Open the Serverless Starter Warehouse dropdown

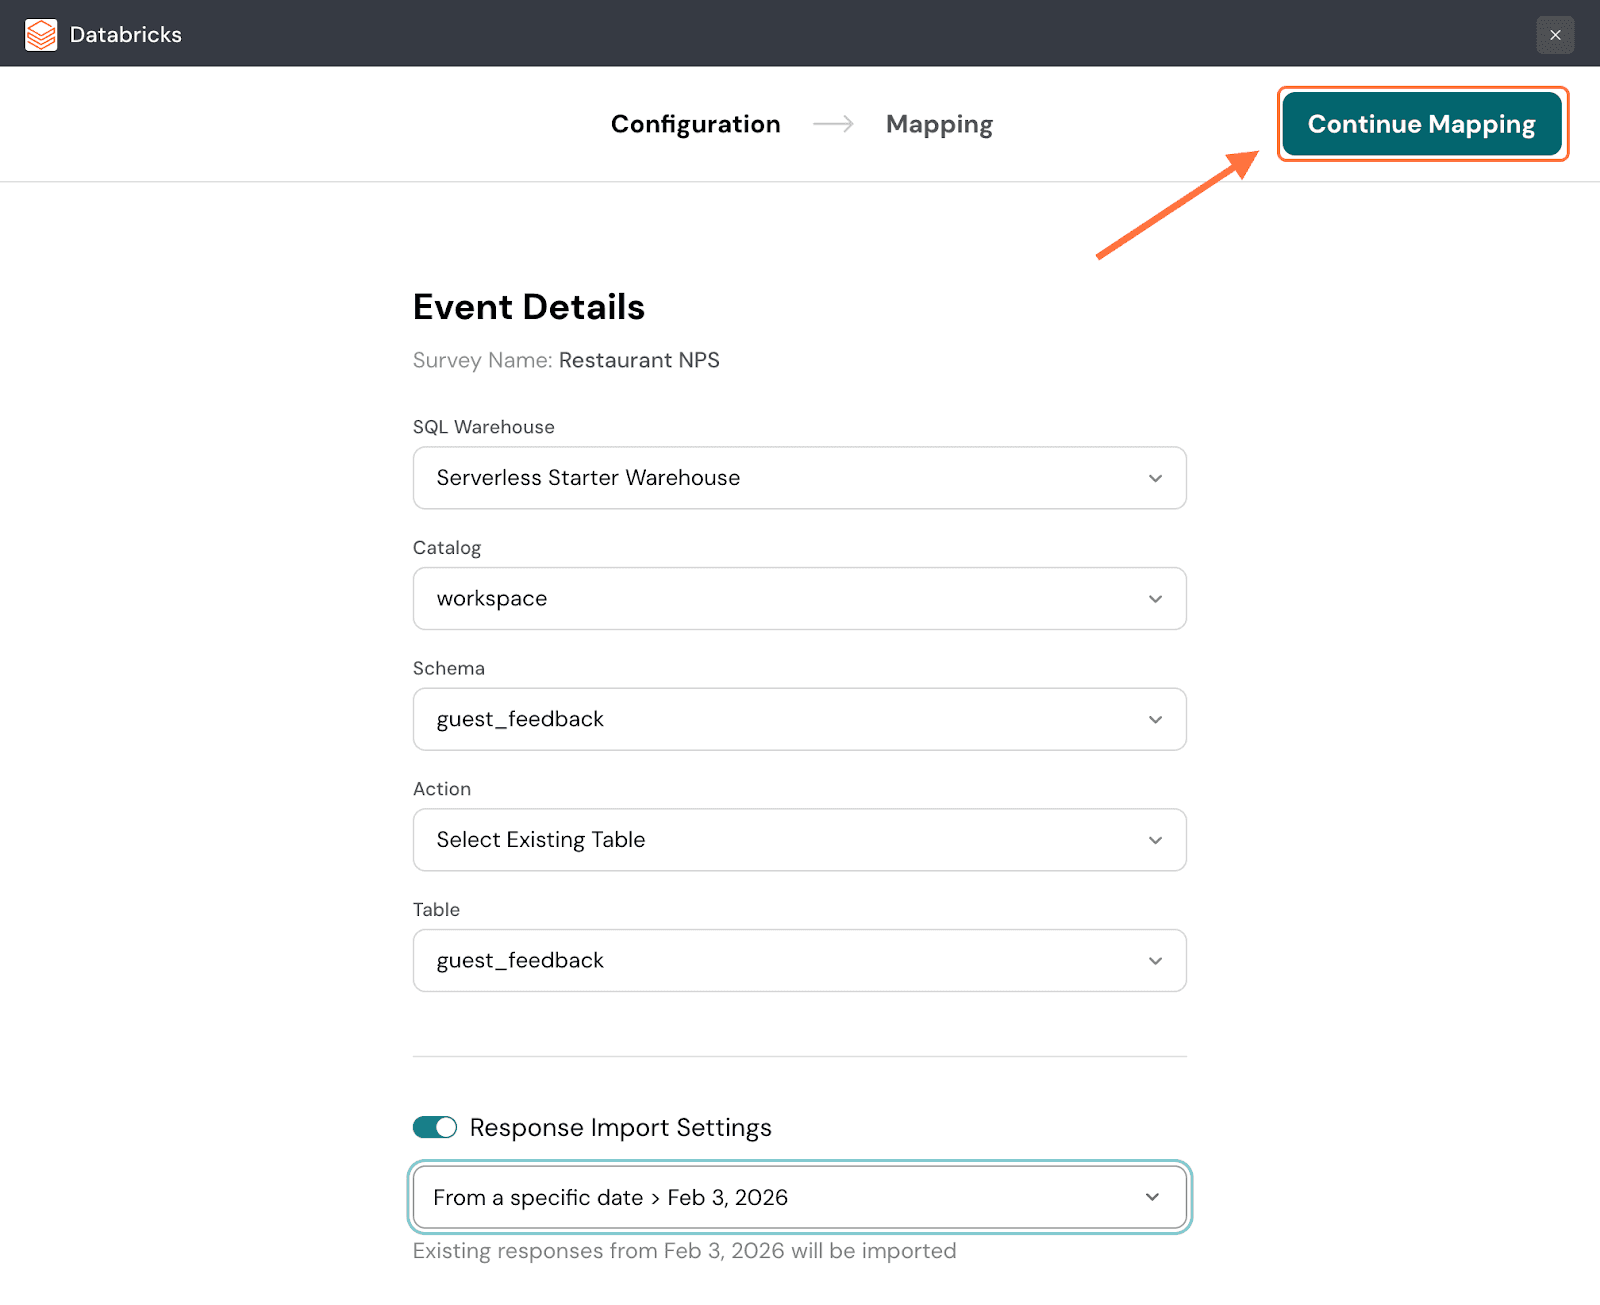[x=780, y=478]
